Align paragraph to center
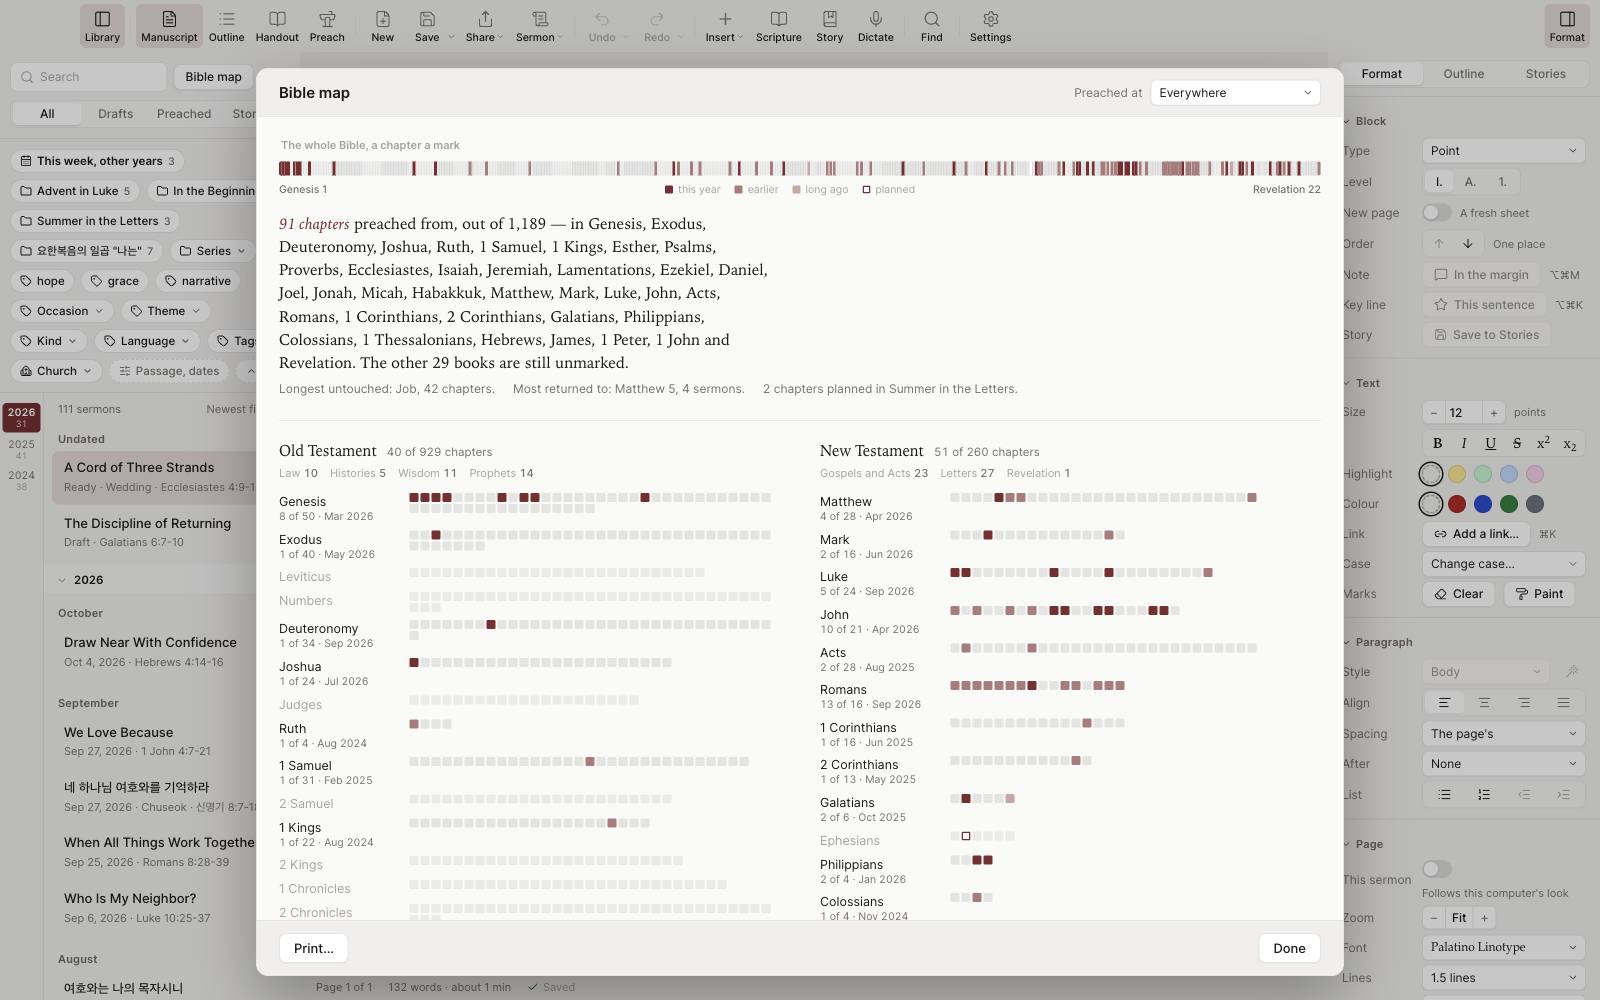The width and height of the screenshot is (1600, 1000). coord(1484,703)
